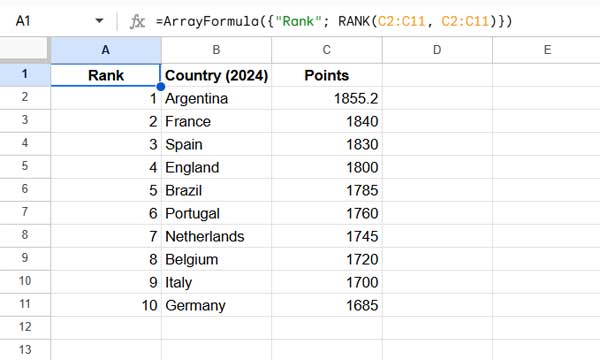Select the Italy cell

pos(216,282)
